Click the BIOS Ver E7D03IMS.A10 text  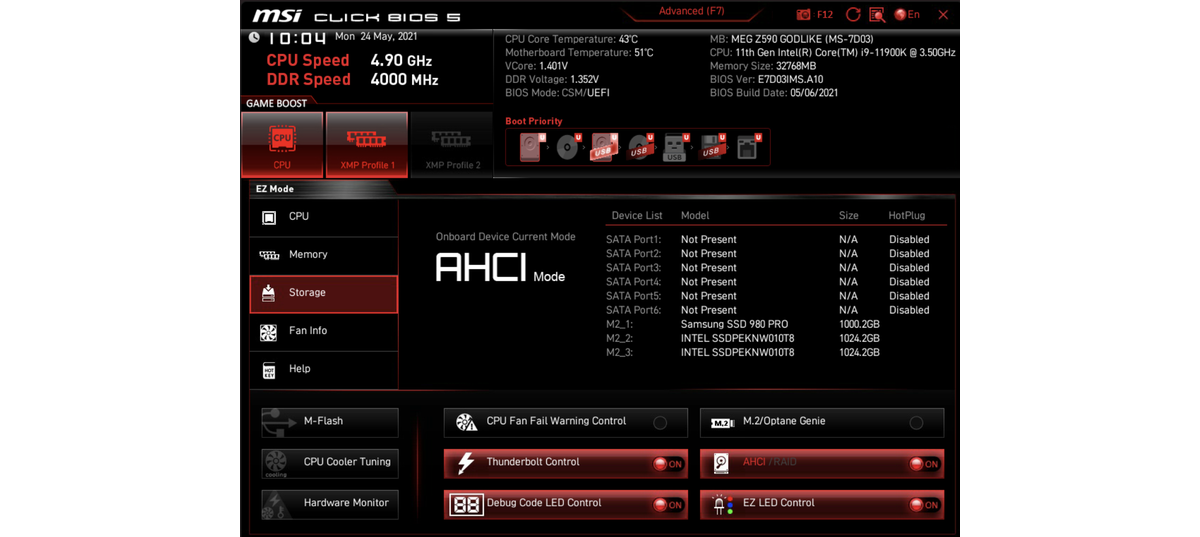[767, 80]
